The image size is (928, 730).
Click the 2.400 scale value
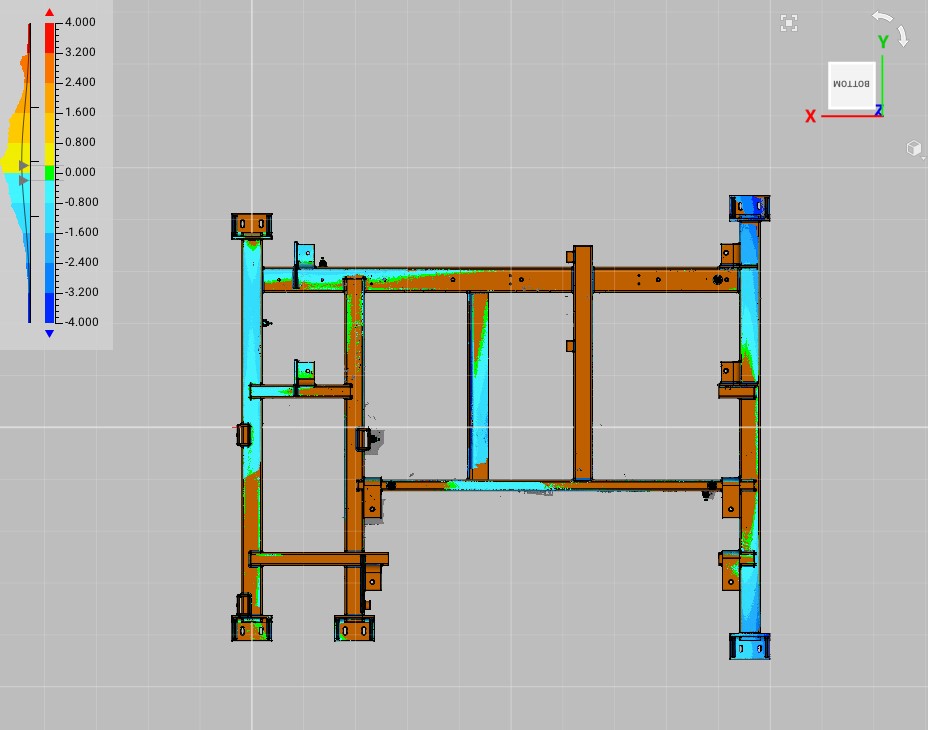pyautogui.click(x=80, y=82)
